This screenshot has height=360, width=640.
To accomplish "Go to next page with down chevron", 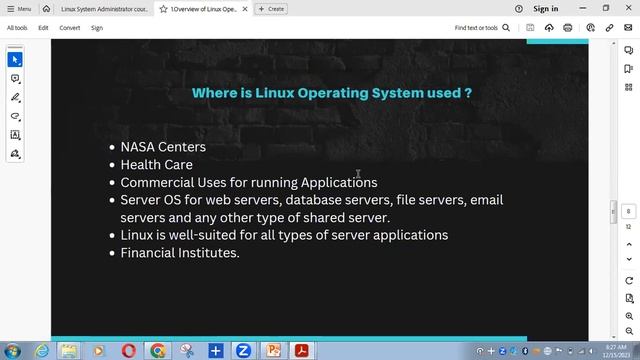I will 629,259.
